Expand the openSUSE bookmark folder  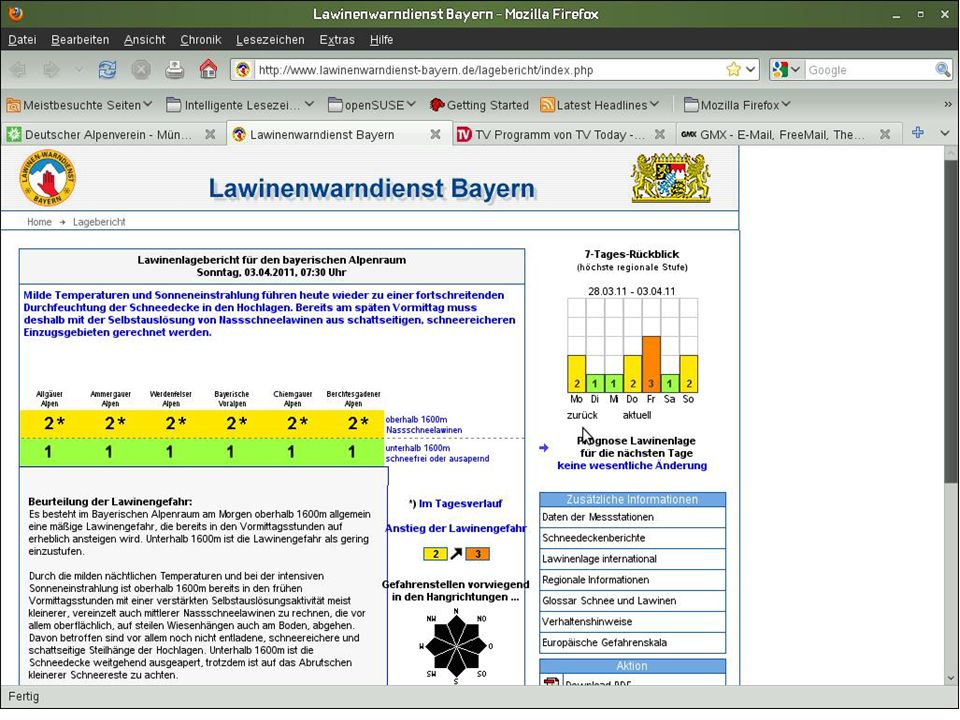pyautogui.click(x=372, y=105)
